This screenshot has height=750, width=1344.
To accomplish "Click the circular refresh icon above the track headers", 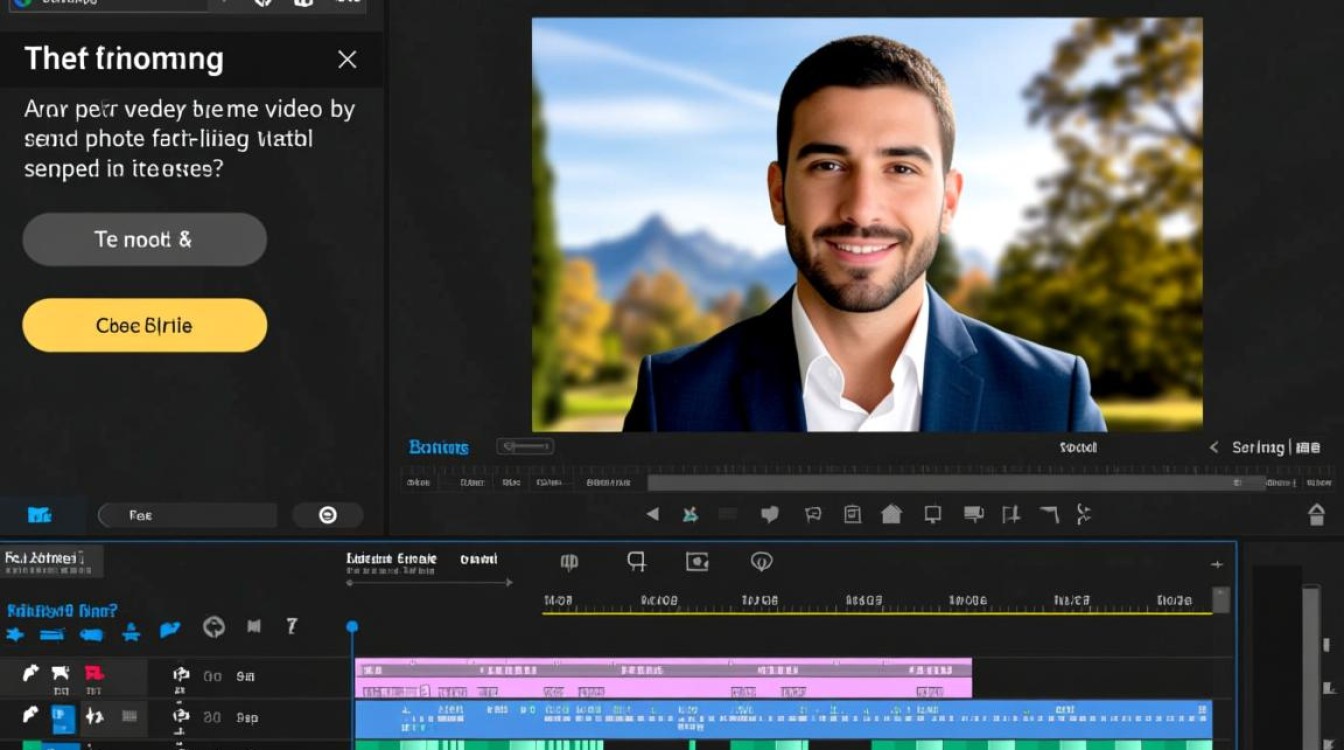I will tap(213, 627).
